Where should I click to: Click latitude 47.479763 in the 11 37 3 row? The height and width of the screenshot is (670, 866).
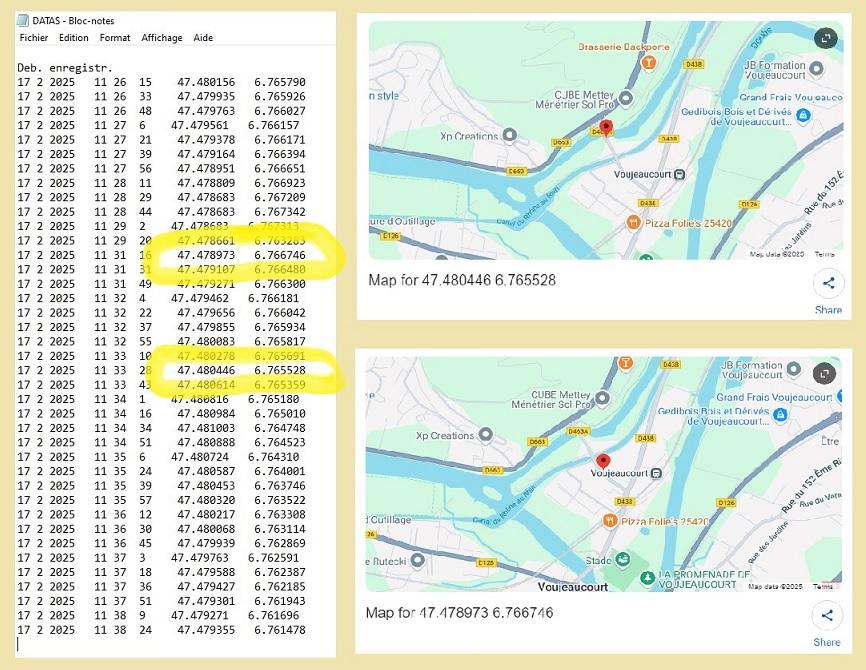[199, 558]
